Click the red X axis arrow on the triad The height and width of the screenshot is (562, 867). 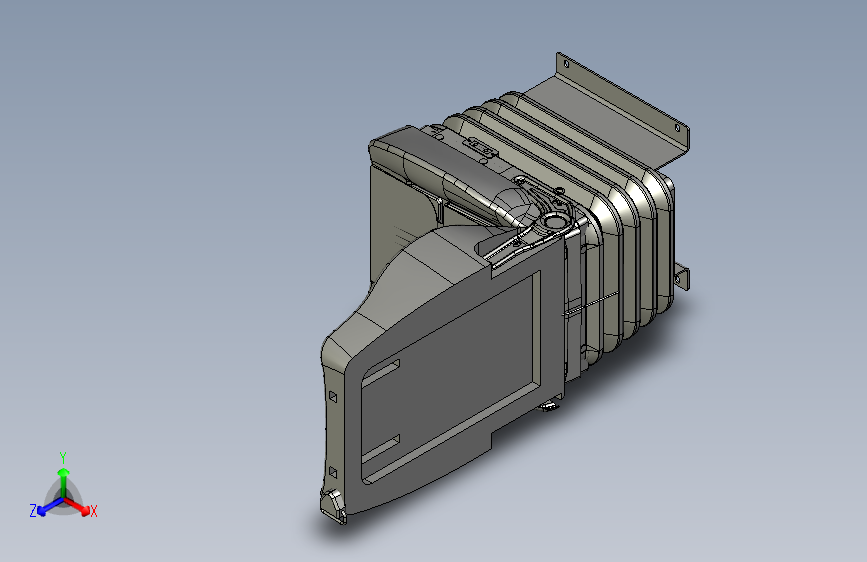click(77, 506)
